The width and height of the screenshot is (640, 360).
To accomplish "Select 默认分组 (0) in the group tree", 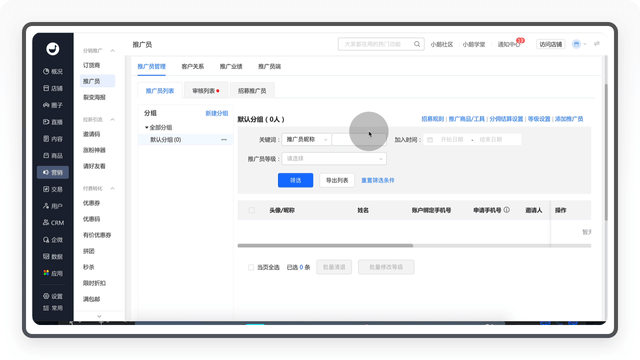I will [186, 140].
